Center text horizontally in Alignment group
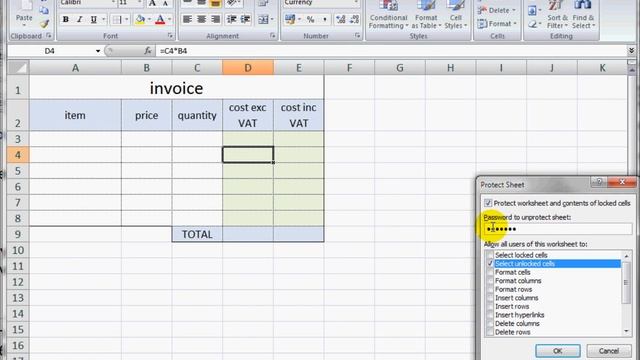Image resolution: width=640 pixels, height=360 pixels. 201,19
